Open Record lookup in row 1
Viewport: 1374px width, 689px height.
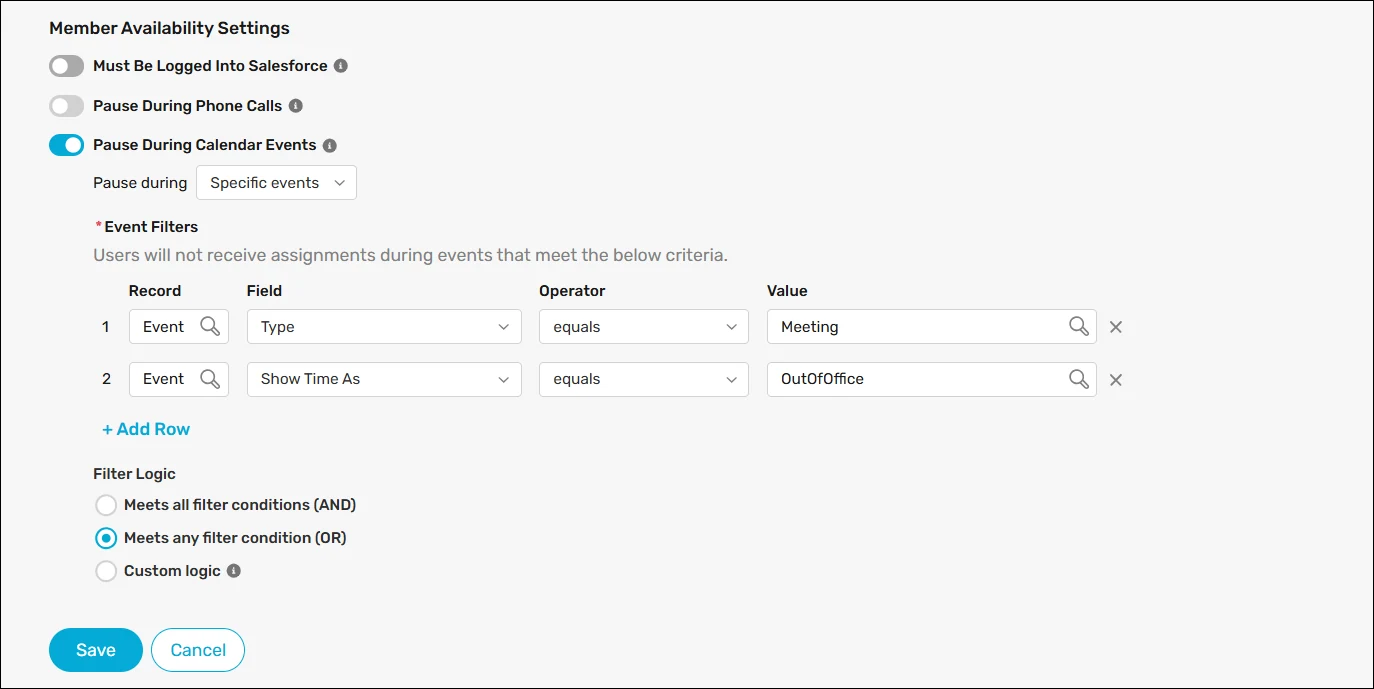tap(210, 326)
